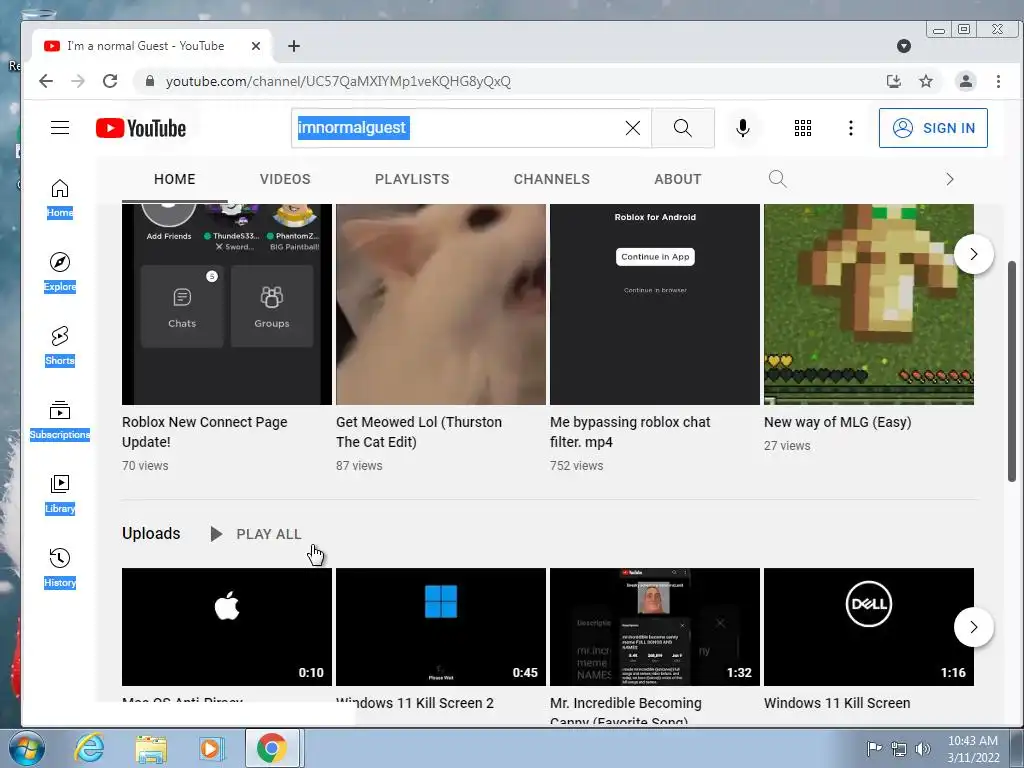Viewport: 1024px width, 768px height.
Task: Open Library in the sidebar
Action: pos(60,494)
